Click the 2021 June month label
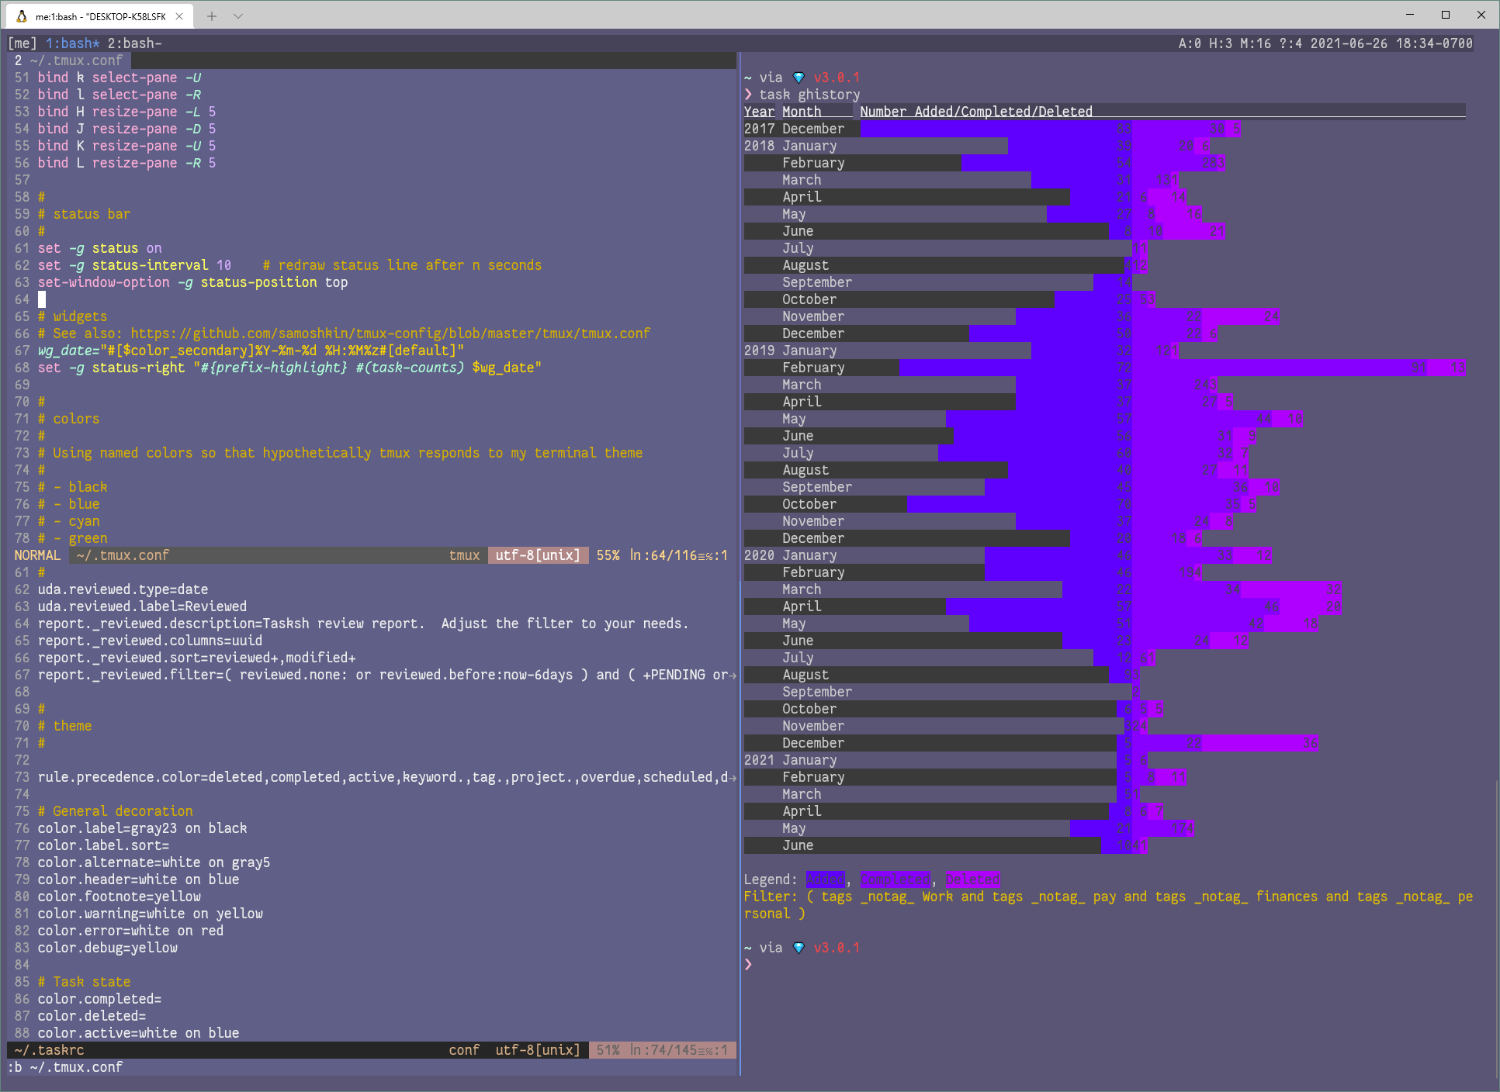 click(x=798, y=845)
